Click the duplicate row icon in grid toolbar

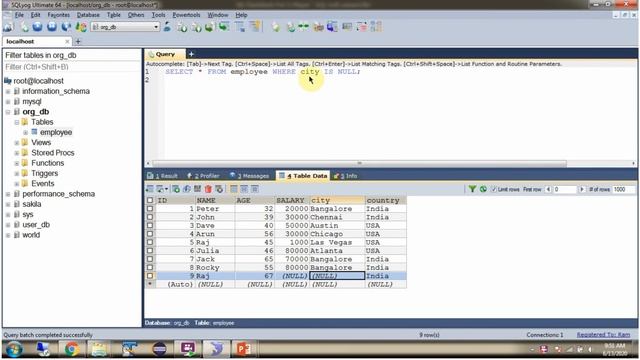(x=187, y=189)
